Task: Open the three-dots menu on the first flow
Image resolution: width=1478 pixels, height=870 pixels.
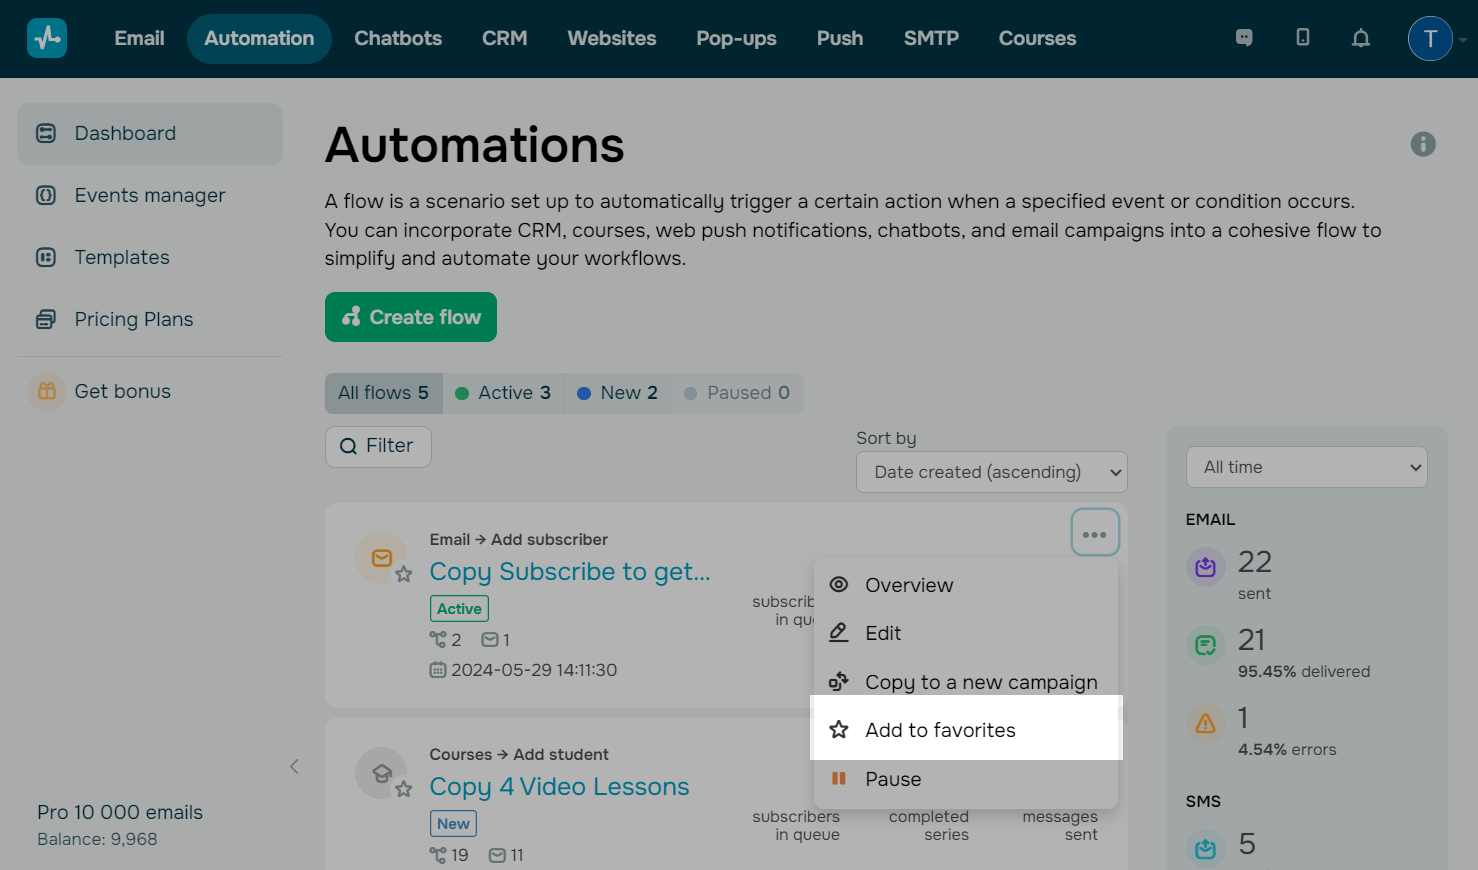Action: click(1094, 534)
